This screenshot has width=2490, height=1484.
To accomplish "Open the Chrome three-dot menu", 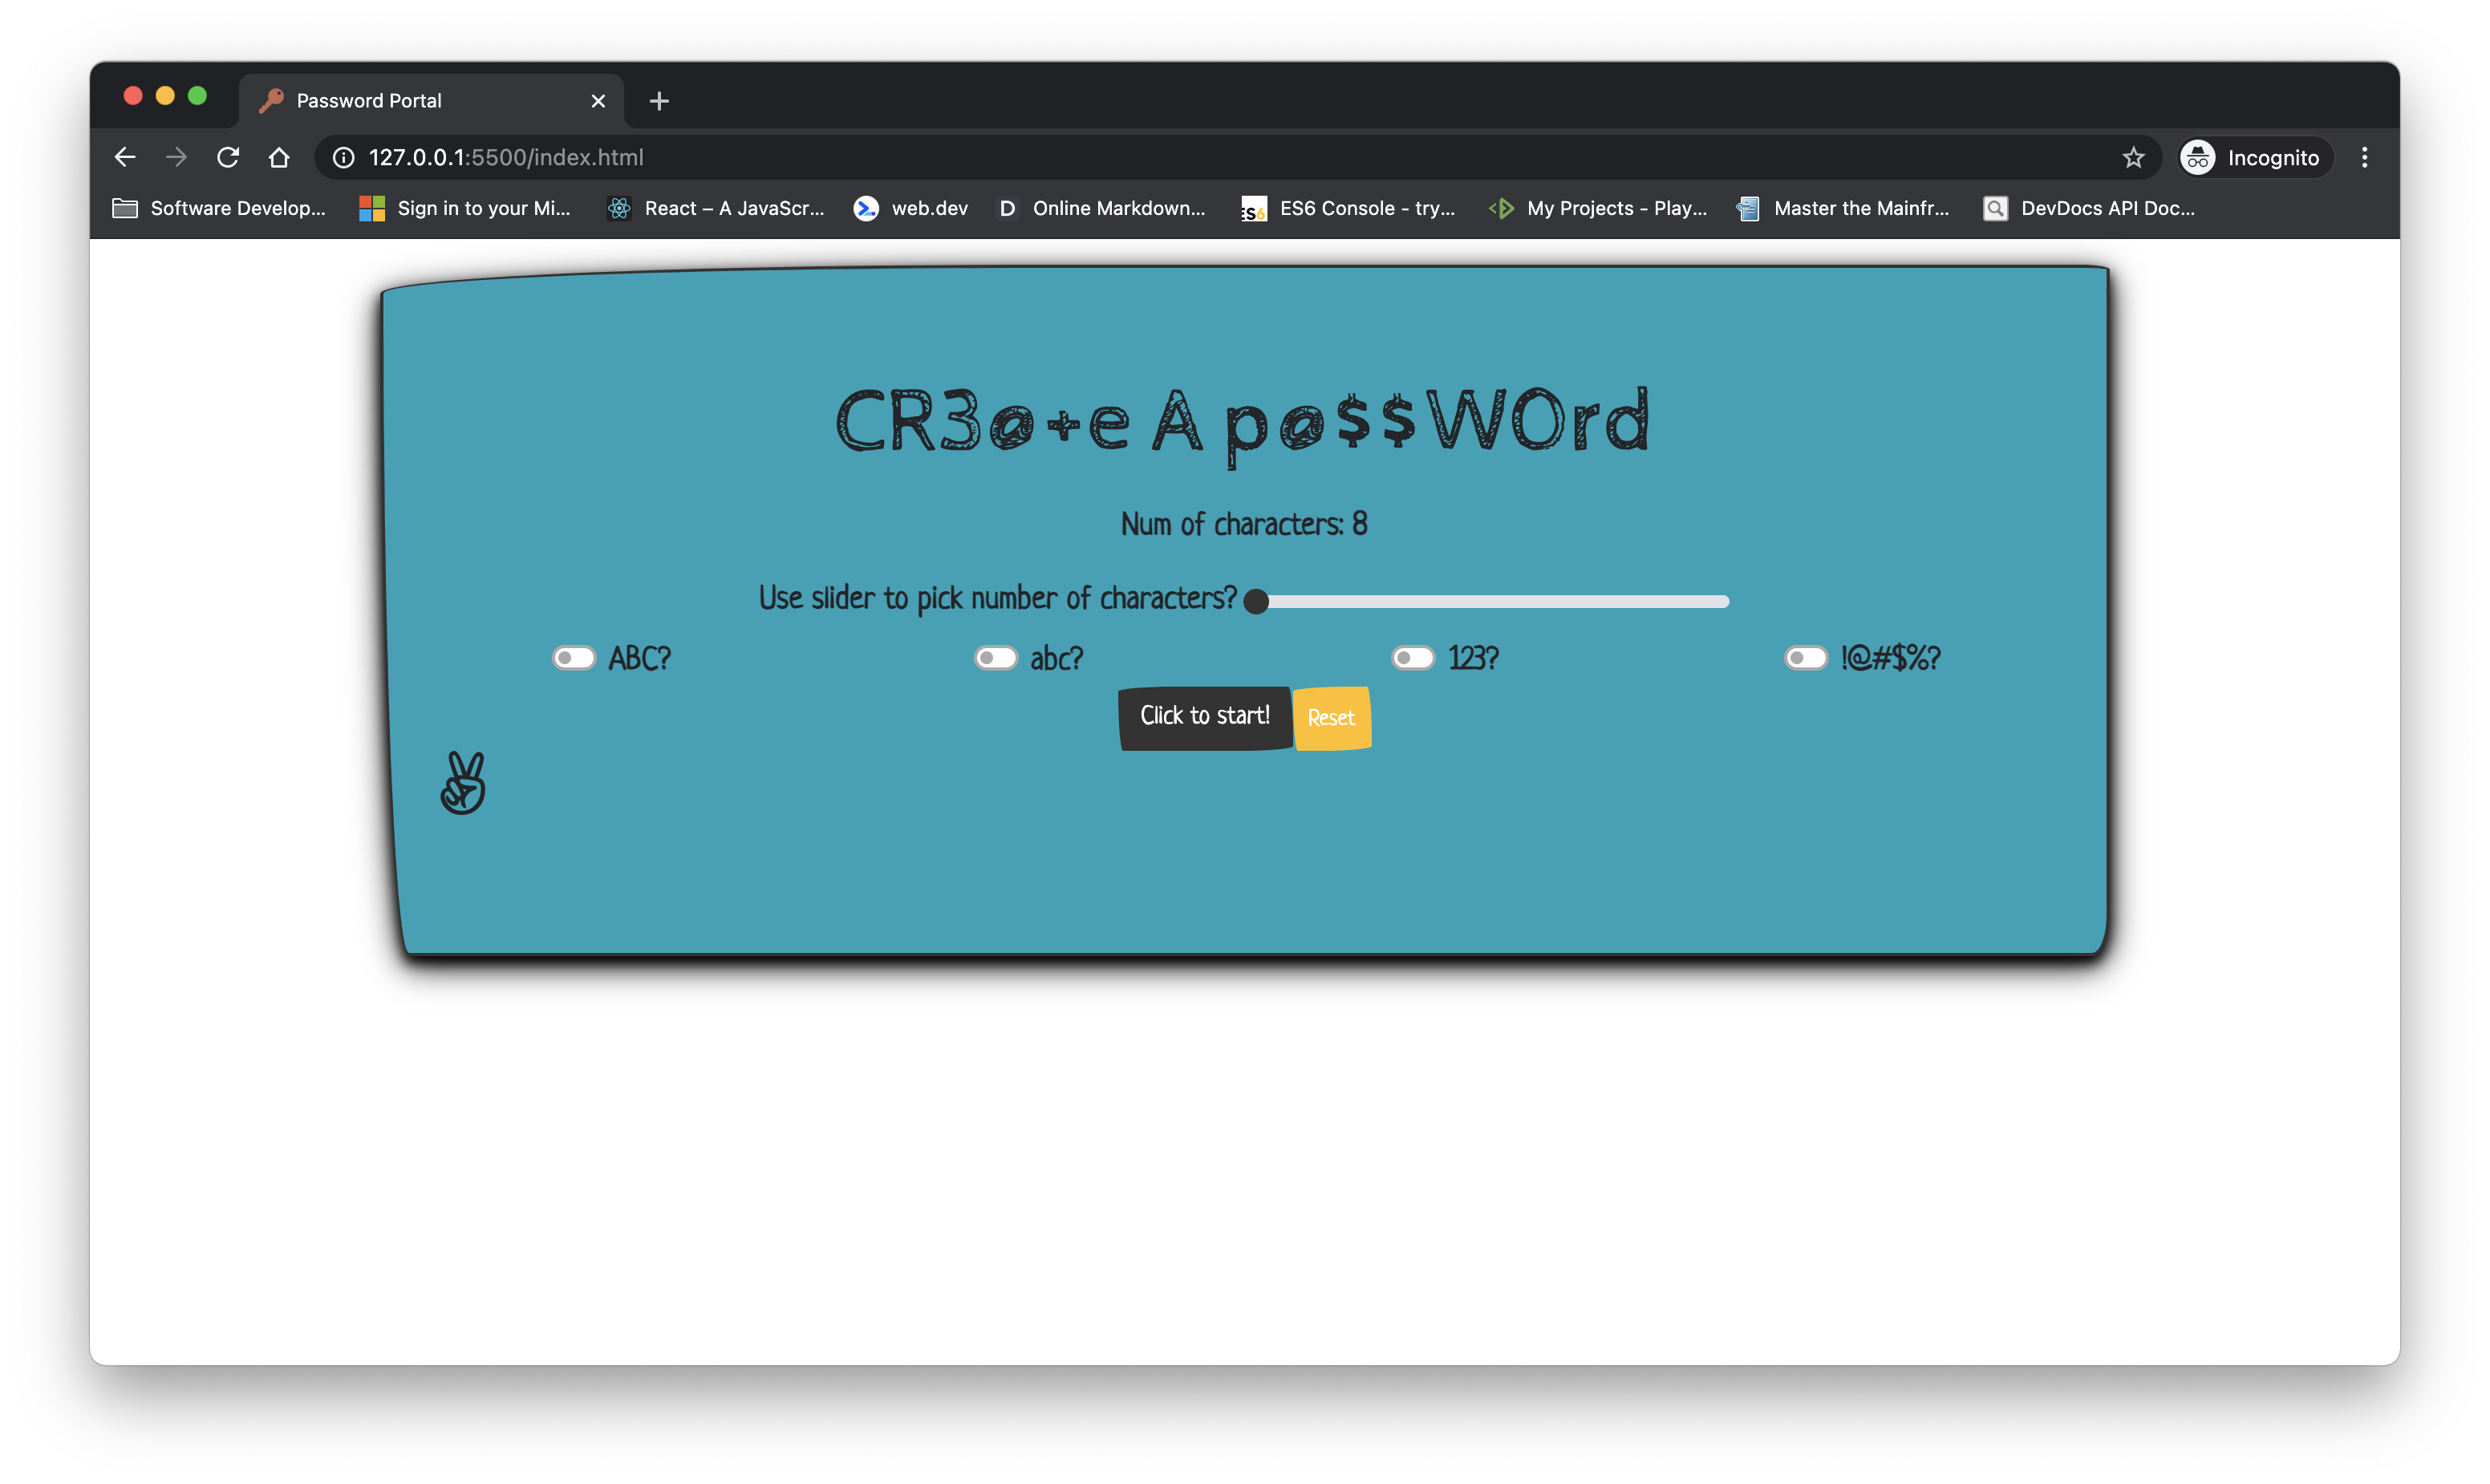I will (2364, 157).
